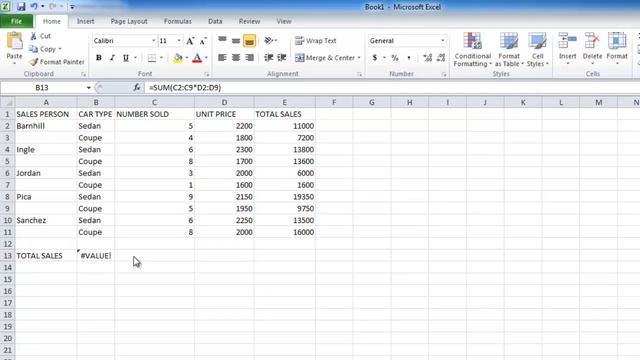The width and height of the screenshot is (640, 360).
Task: Click the increase indent icon
Action: click(x=282, y=58)
